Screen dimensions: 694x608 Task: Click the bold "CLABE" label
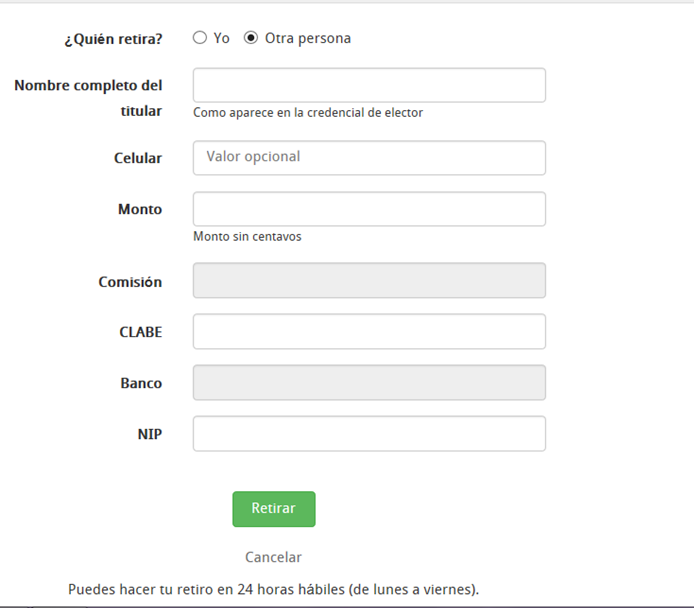pos(141,332)
